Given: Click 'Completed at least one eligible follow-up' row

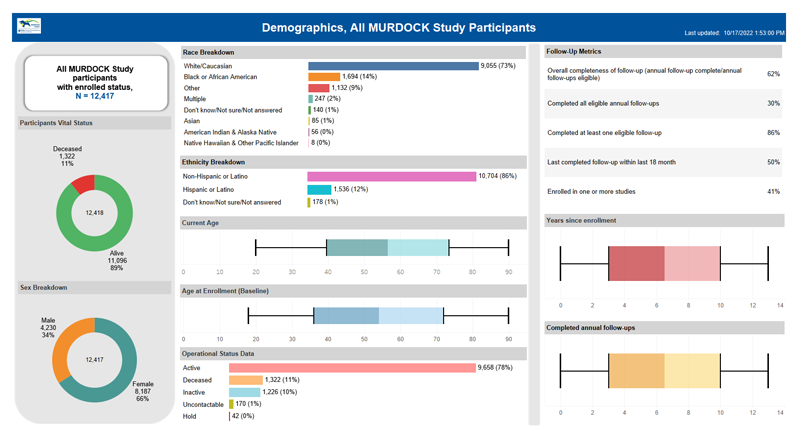Looking at the screenshot, I should tap(664, 133).
